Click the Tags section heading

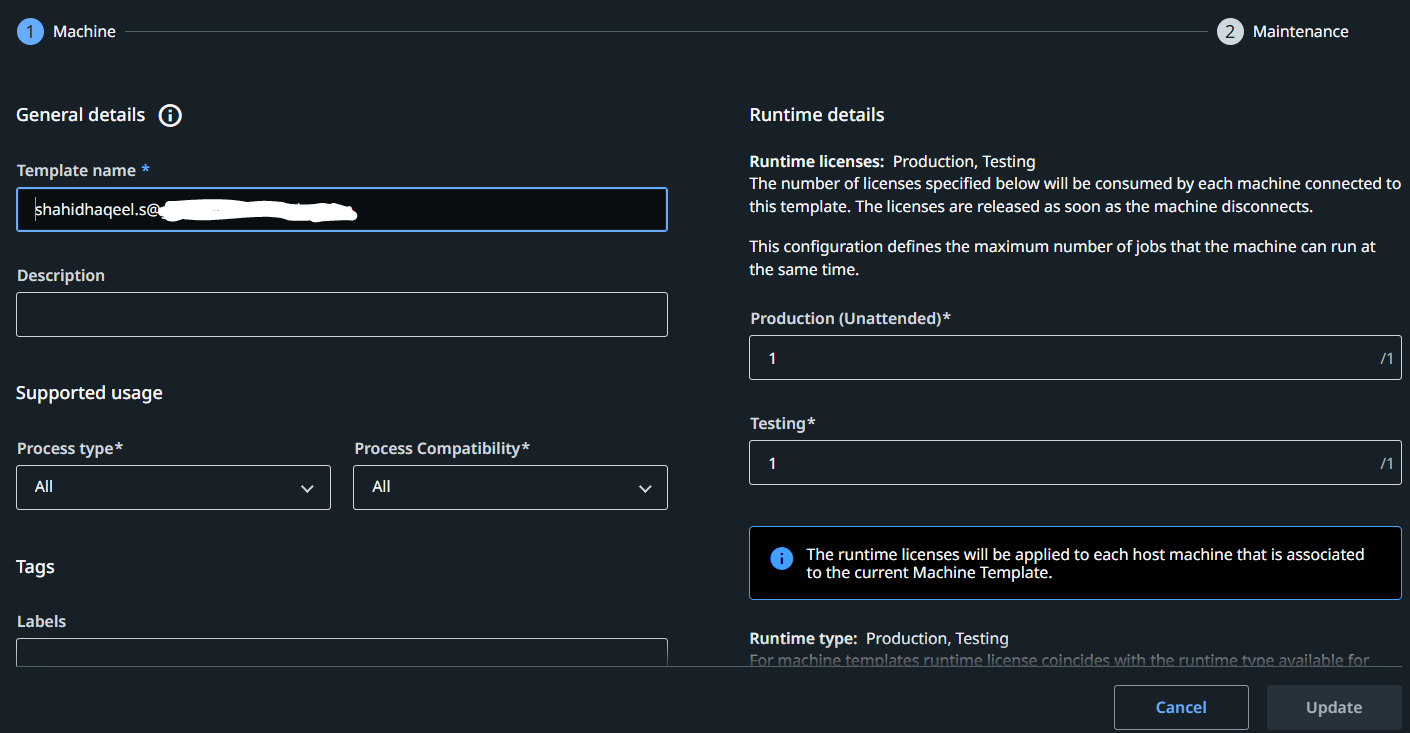pos(35,567)
